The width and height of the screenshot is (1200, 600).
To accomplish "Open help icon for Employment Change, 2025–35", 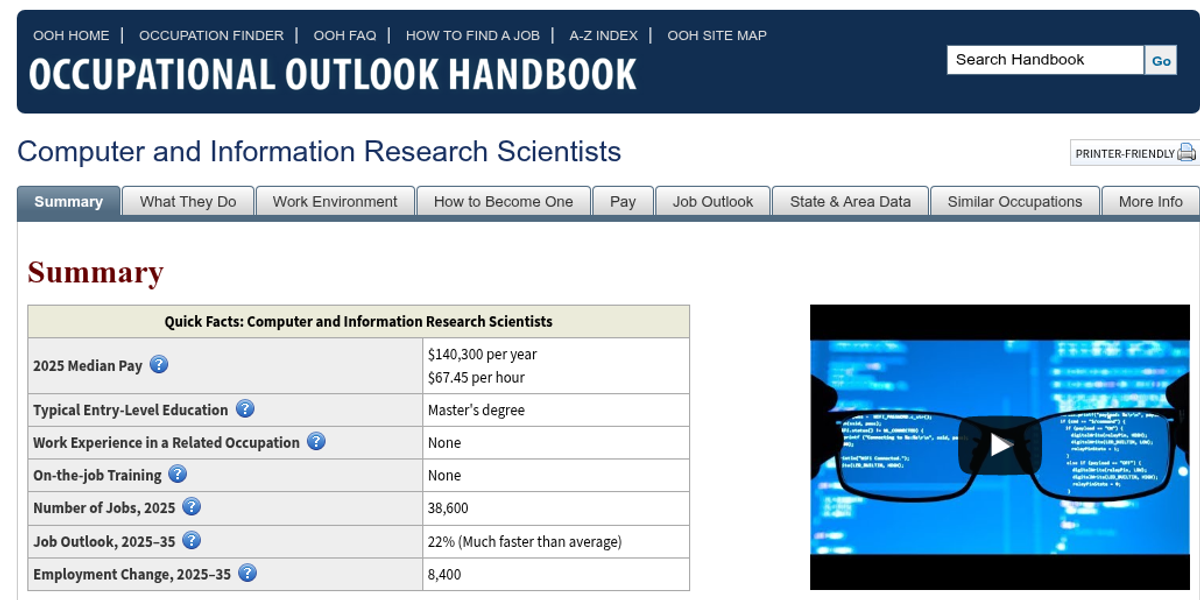I will (247, 573).
